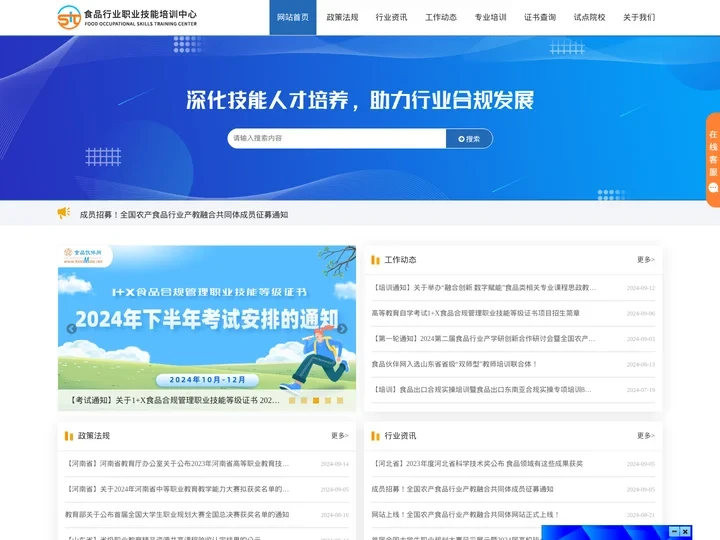Screen dimensions: 720x540
Task: Click the chat bubble icon on 在线客服
Action: point(713,187)
